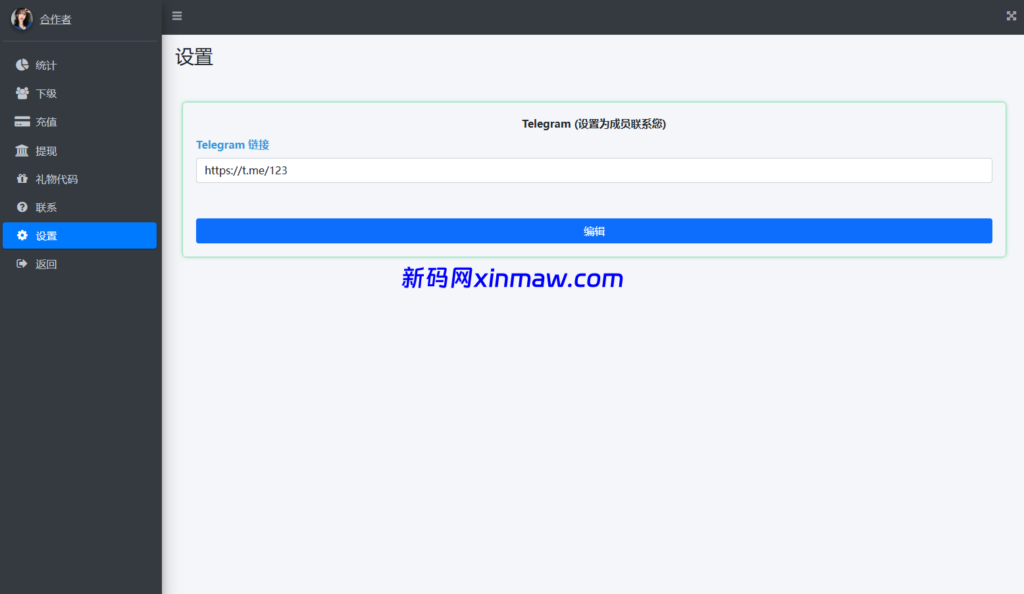
Task: Toggle the sidebar with the hamburger icon
Action: pos(177,16)
